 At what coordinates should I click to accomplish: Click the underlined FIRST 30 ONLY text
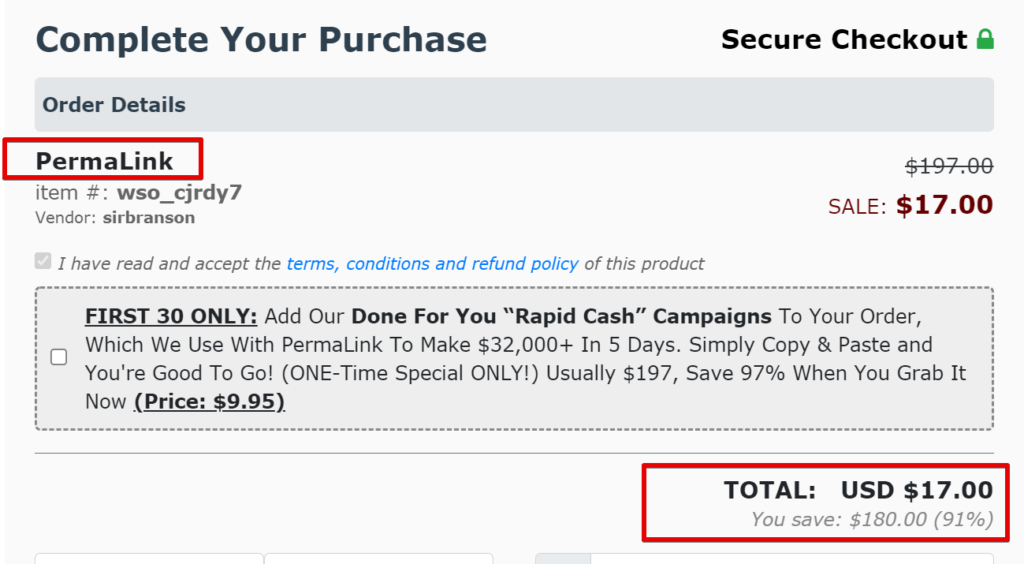pos(171,317)
